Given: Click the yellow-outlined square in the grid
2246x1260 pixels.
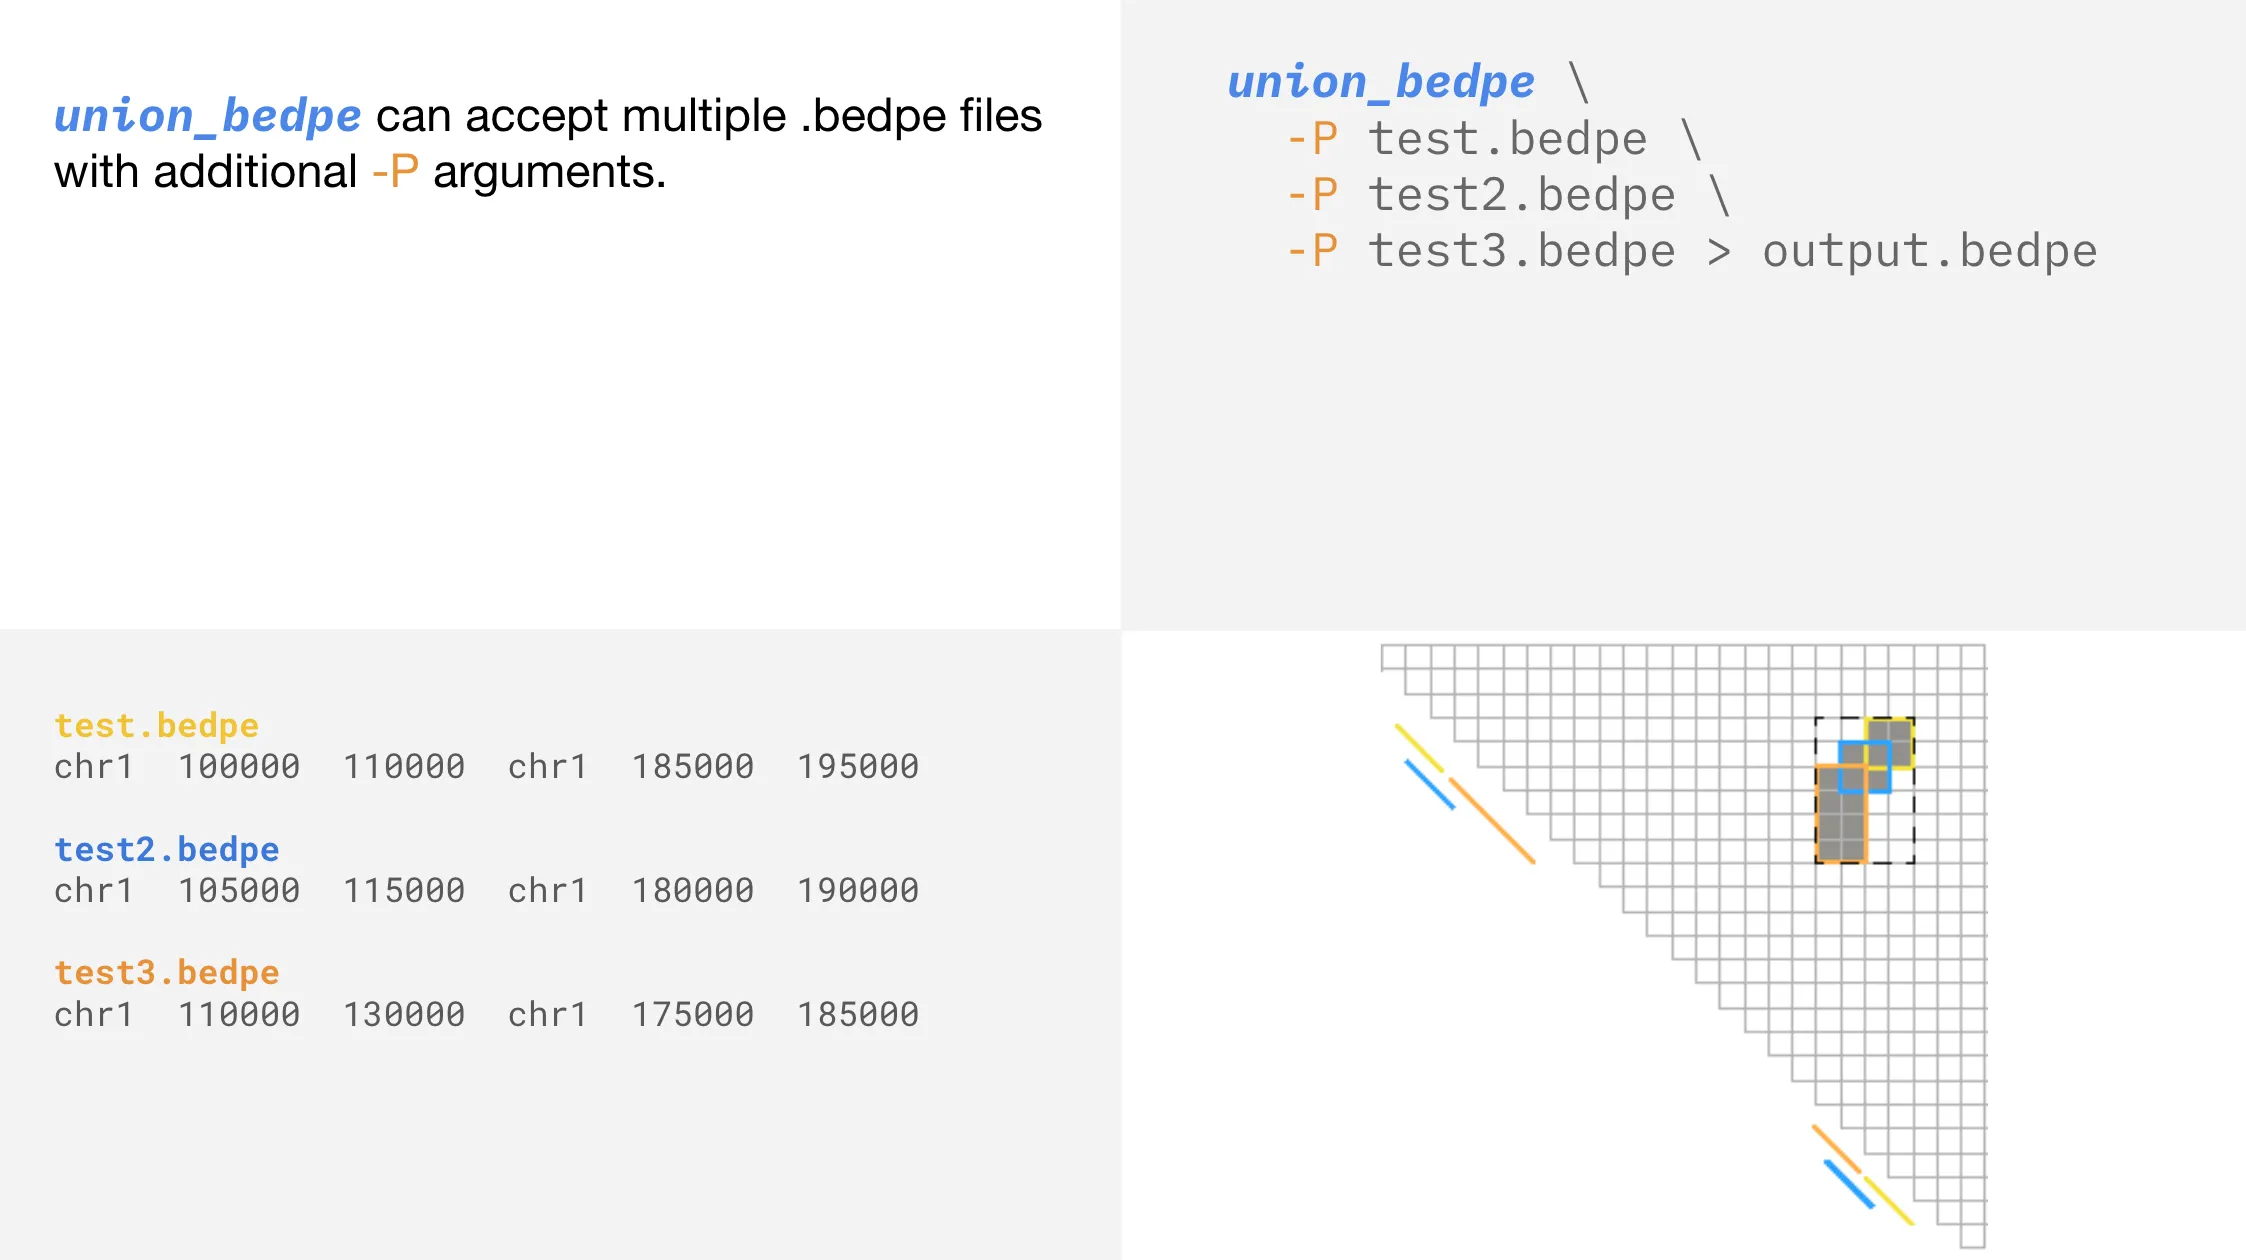Looking at the screenshot, I should click(x=1890, y=743).
